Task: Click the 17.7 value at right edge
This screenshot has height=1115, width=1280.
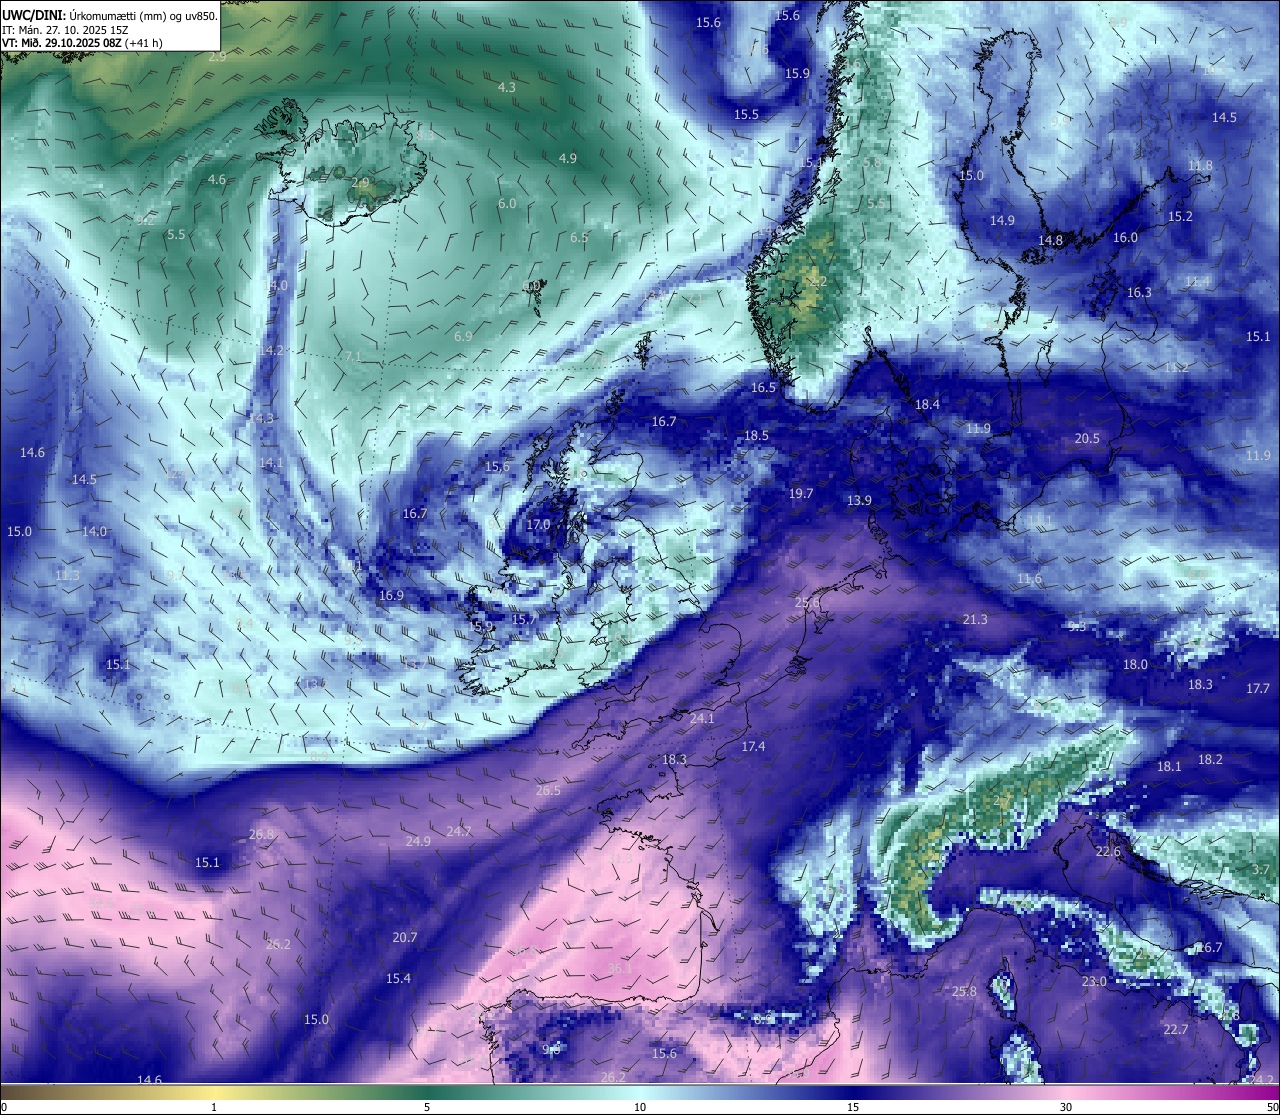Action: pos(1258,688)
